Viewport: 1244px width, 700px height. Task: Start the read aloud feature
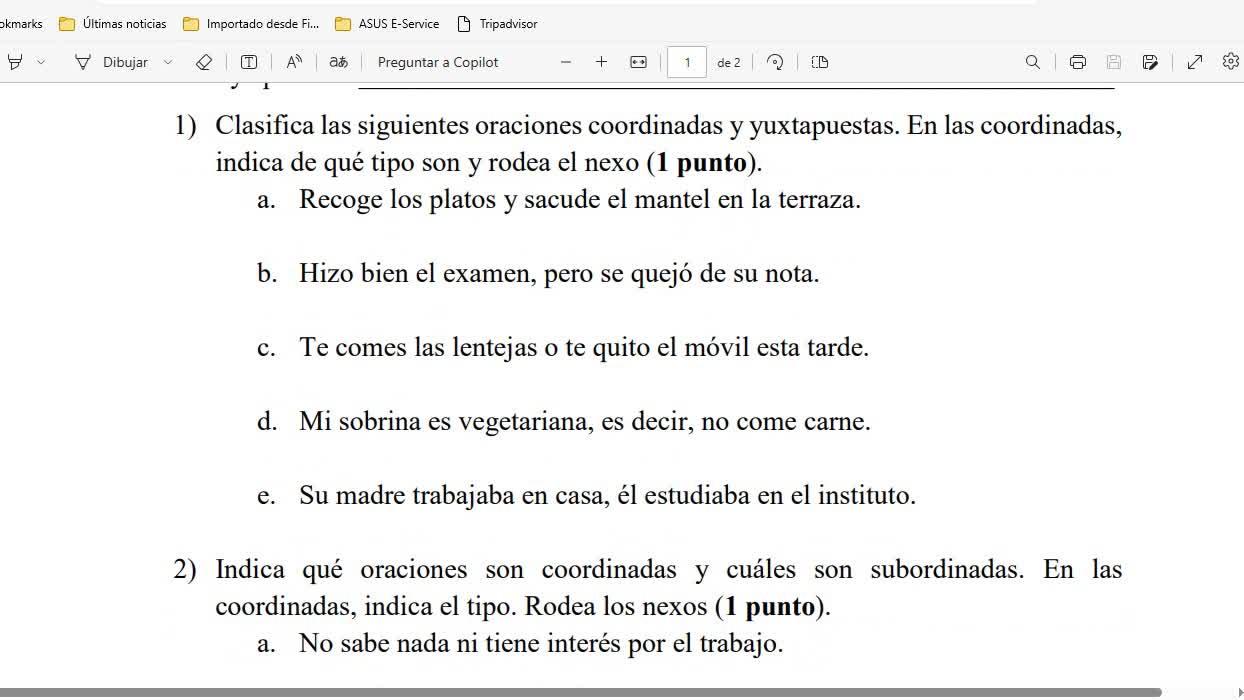coord(294,62)
